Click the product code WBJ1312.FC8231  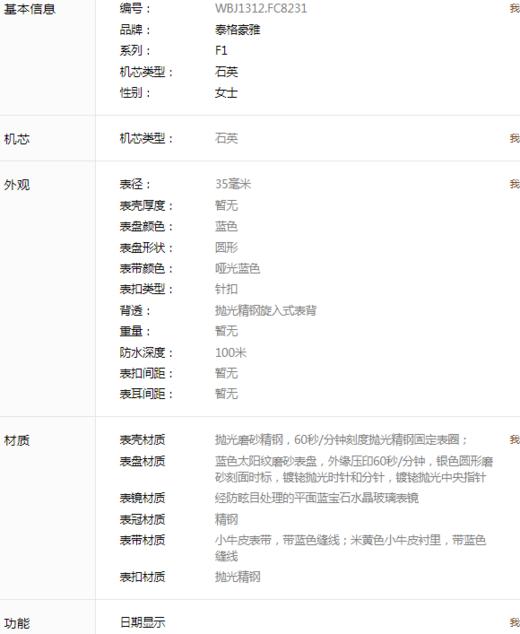click(x=261, y=8)
